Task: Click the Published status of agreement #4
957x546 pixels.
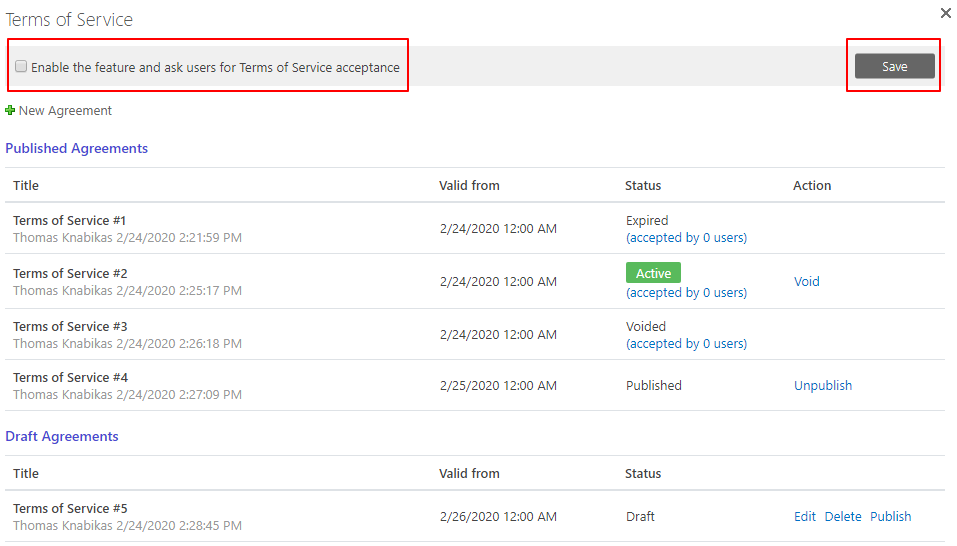Action: [654, 386]
